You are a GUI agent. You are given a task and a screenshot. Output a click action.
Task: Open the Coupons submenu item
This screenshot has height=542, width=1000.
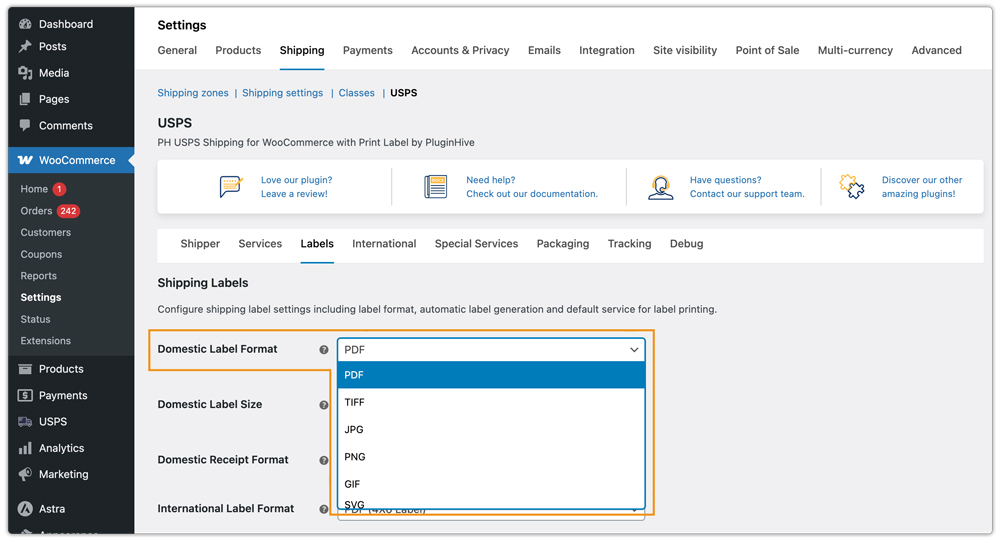[x=41, y=254]
